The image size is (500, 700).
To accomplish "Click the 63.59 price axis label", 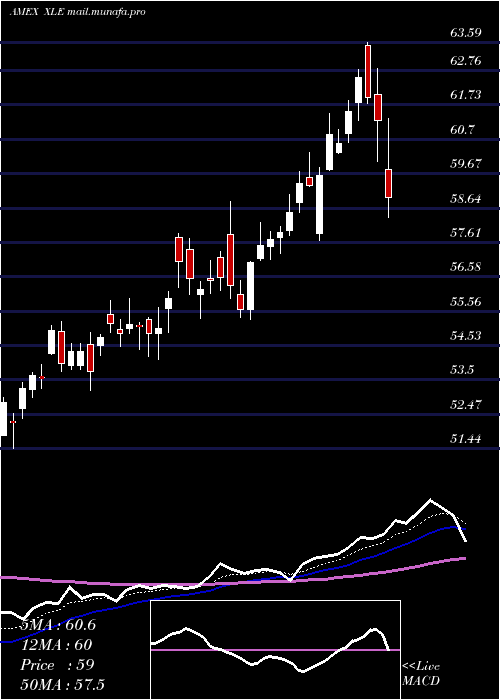I will click(466, 33).
